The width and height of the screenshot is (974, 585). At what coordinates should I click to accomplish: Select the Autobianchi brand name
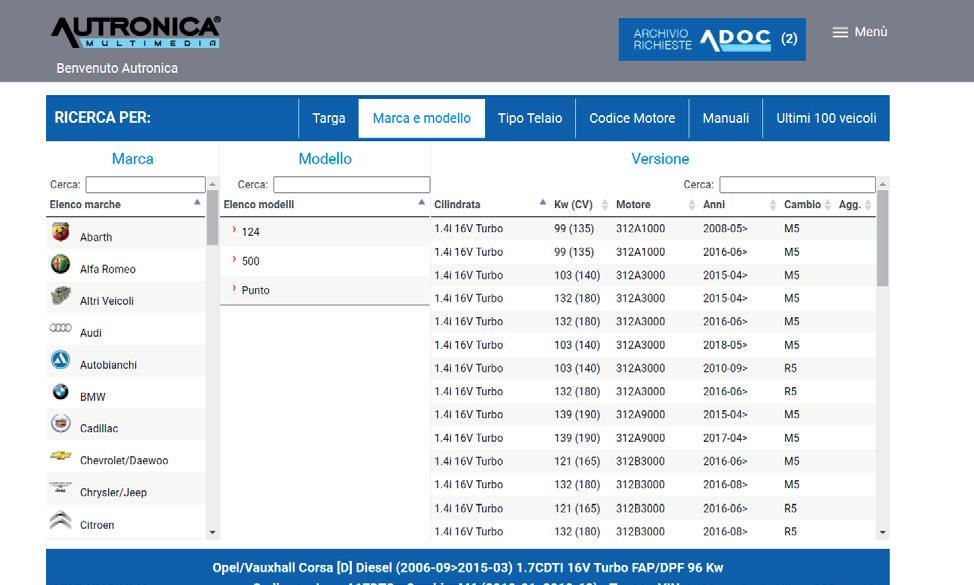[108, 365]
